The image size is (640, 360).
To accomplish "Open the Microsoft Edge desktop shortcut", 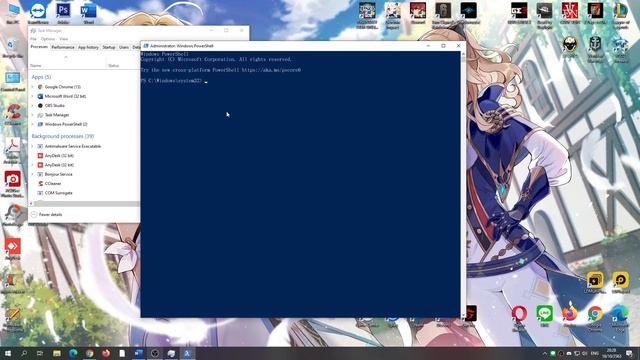I will pos(620,317).
